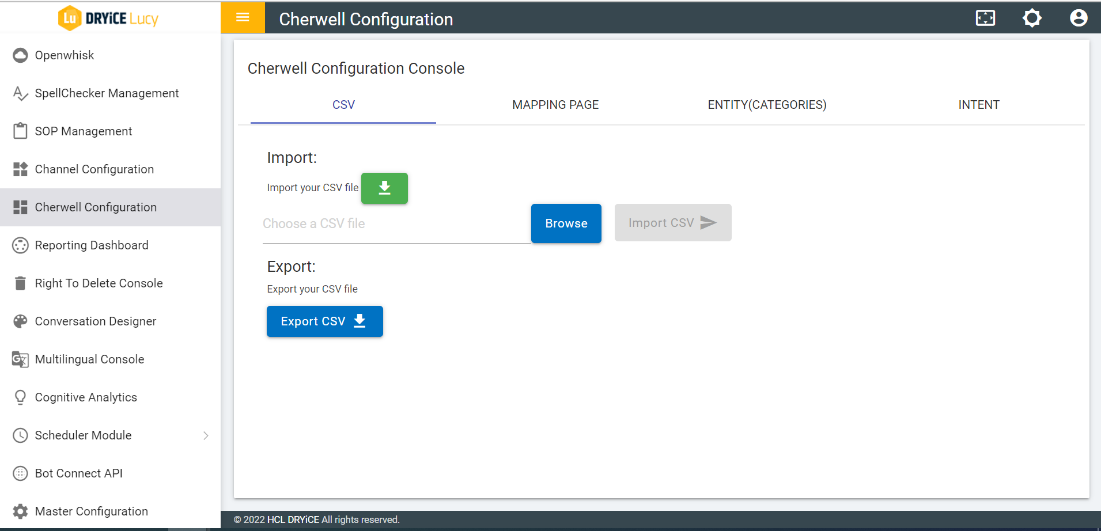Go to SOP Management
This screenshot has height=531, width=1101.
(x=110, y=131)
